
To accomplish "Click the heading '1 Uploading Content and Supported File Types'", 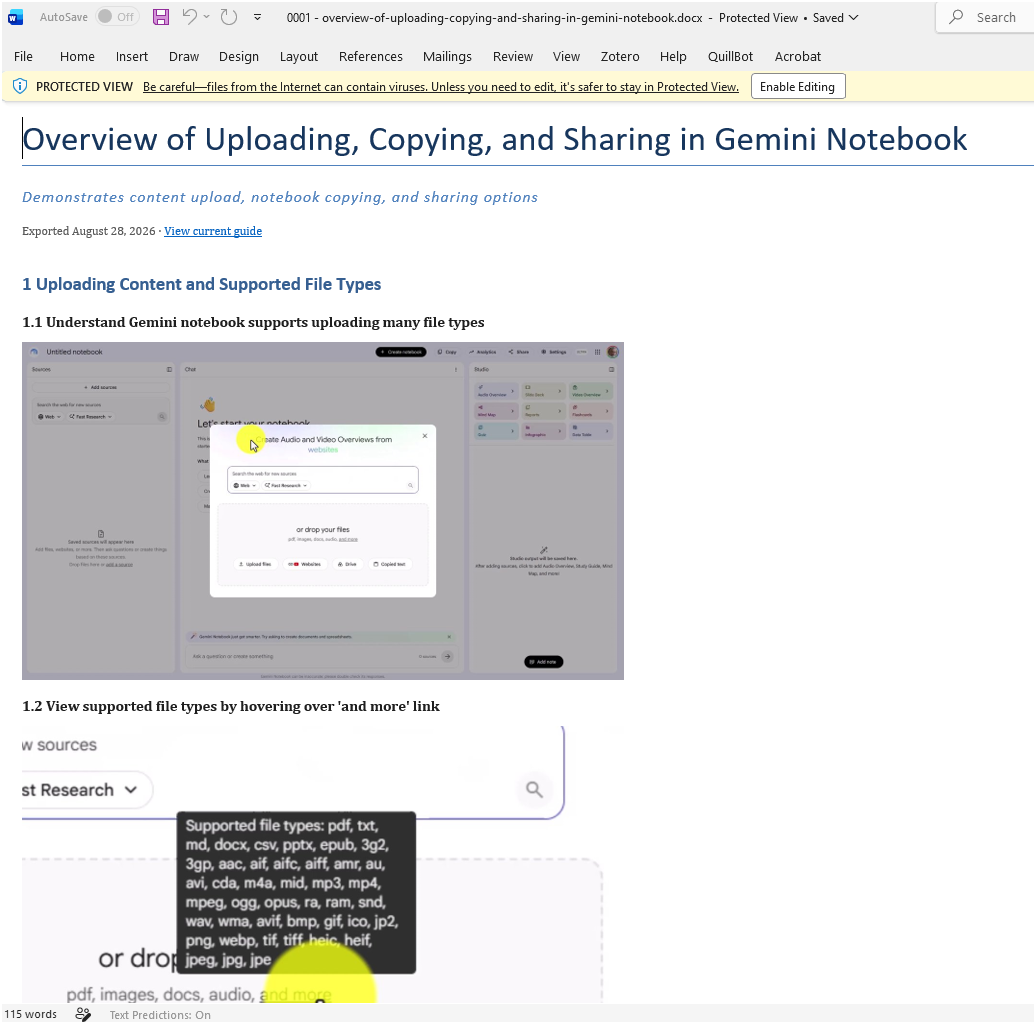I will coord(202,284).
